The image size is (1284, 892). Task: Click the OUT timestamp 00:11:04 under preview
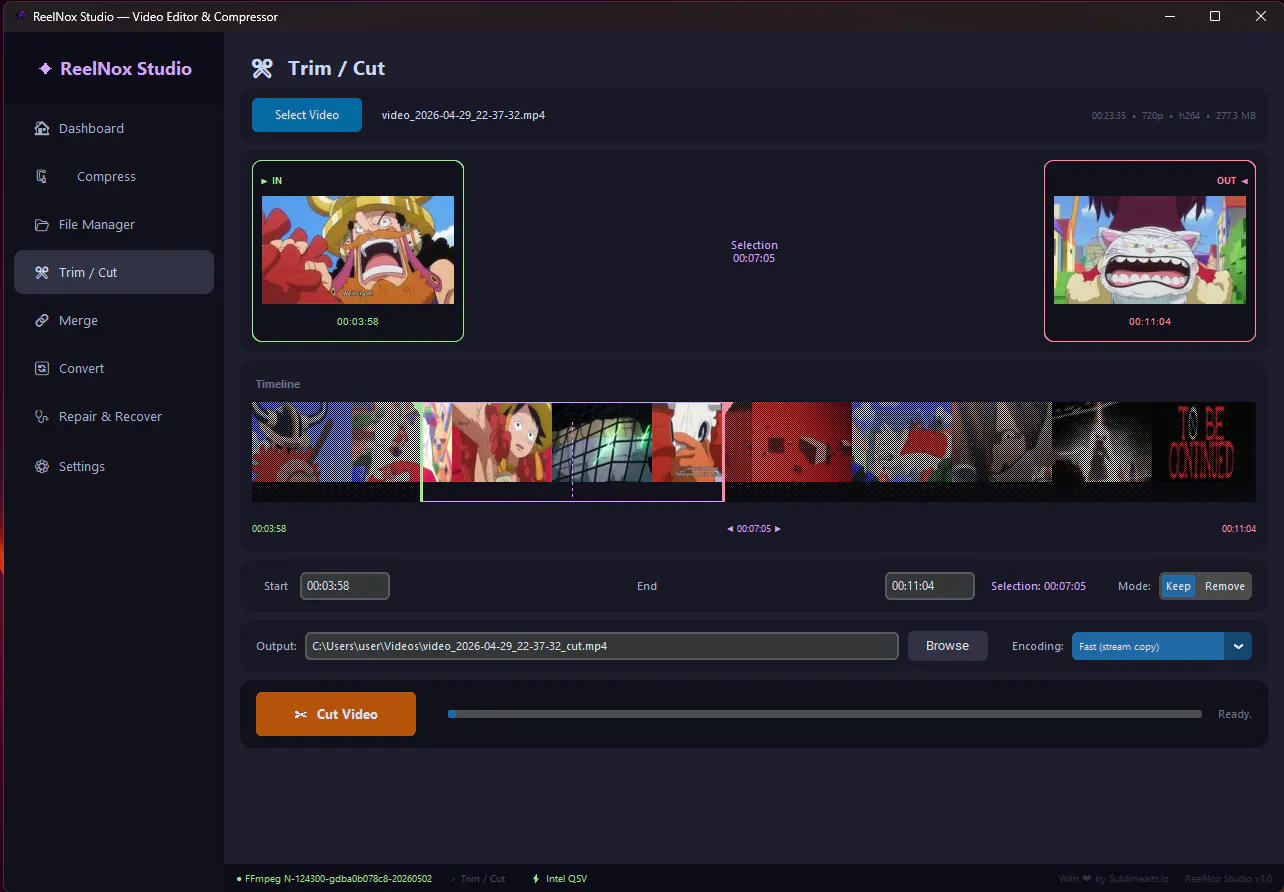coord(1150,322)
